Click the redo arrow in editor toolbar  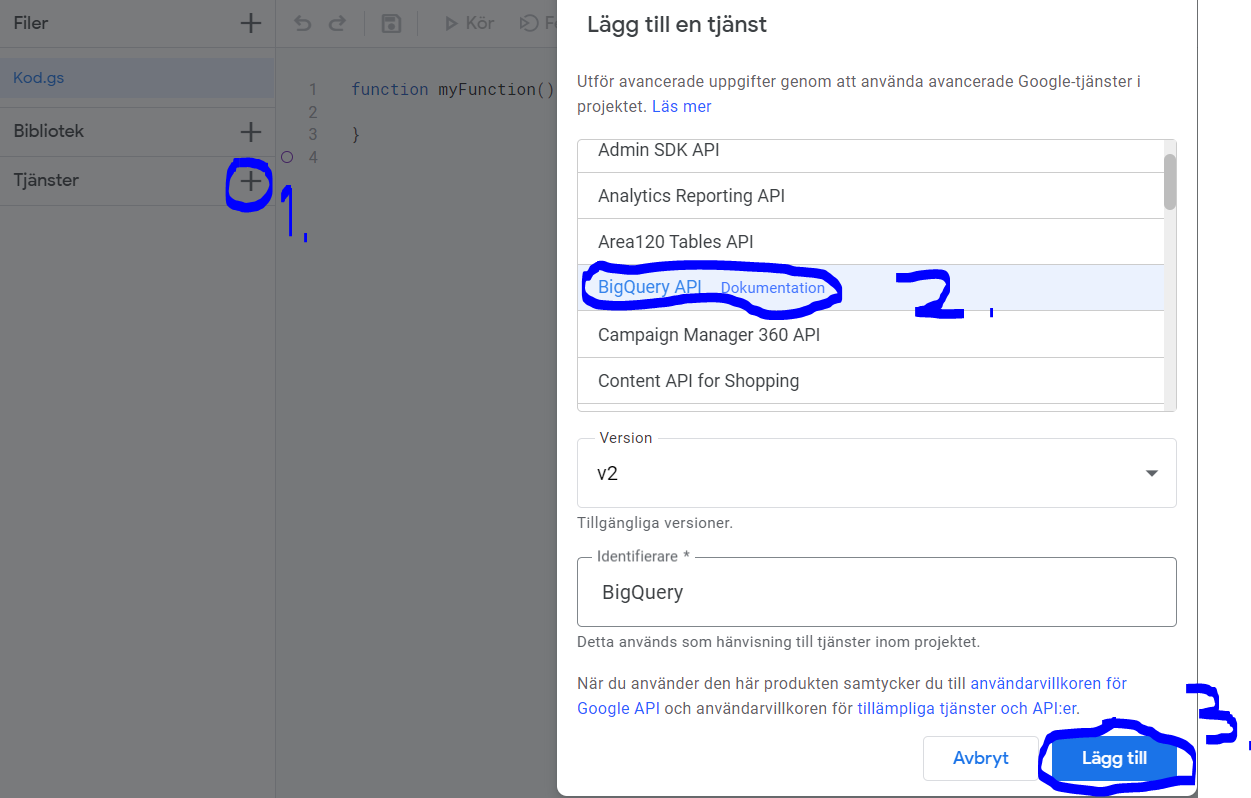(337, 23)
